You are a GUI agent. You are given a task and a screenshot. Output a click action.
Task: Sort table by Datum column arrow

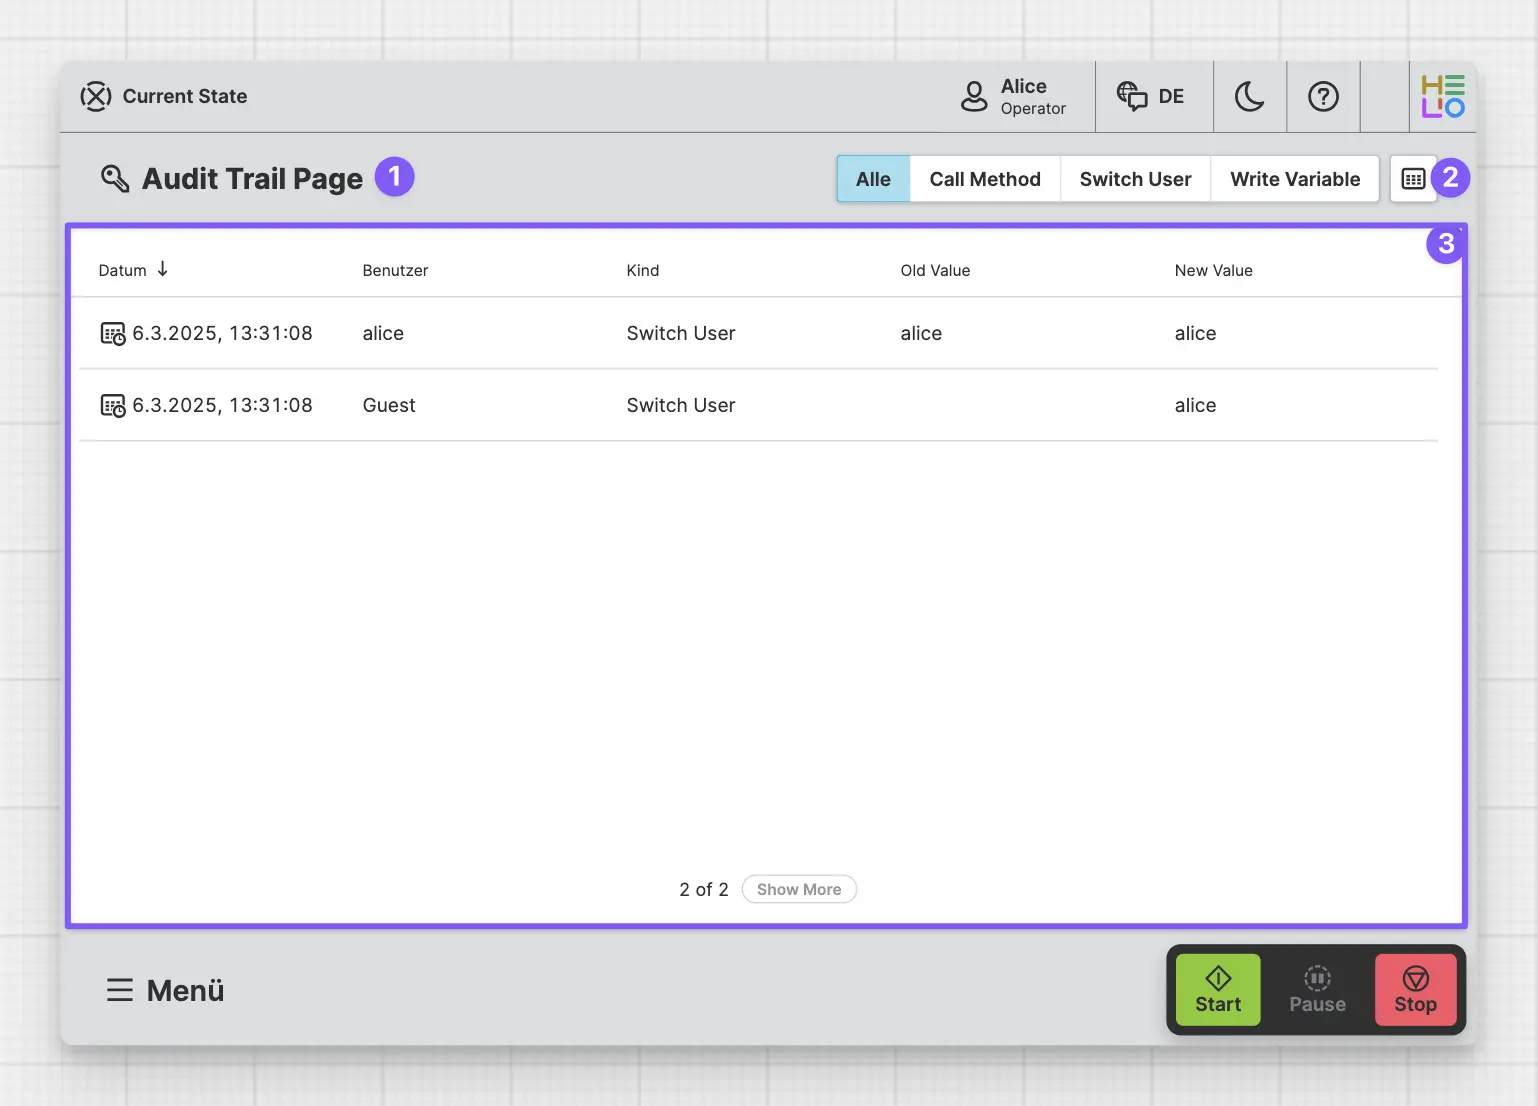(x=163, y=269)
